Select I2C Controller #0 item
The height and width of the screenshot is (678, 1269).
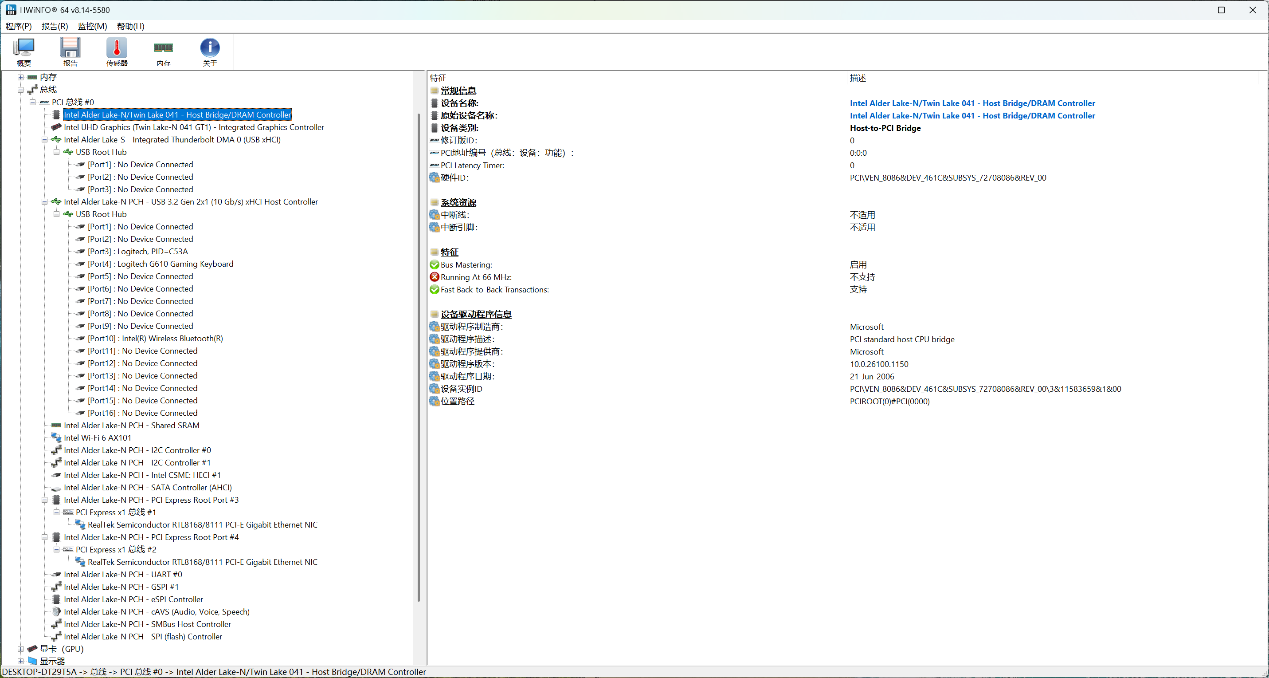[137, 450]
